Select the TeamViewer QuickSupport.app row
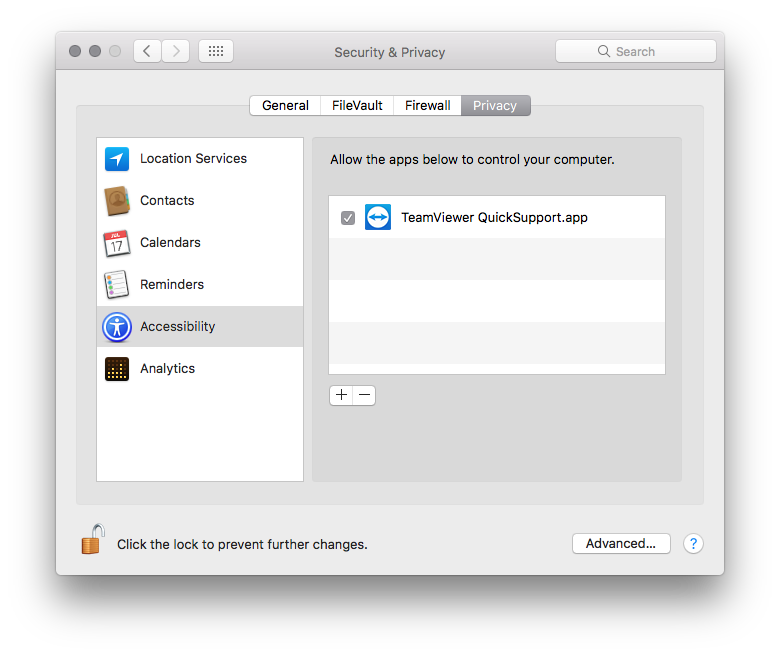 coord(520,217)
